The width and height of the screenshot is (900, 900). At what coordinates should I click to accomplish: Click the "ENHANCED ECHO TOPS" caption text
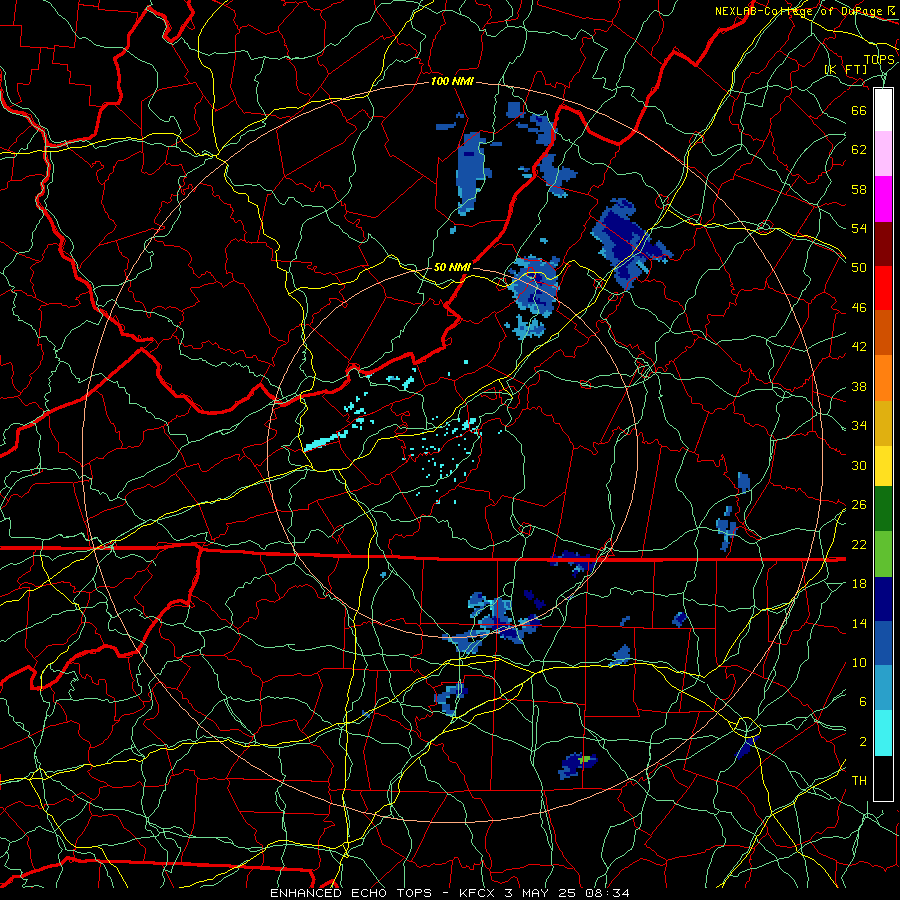click(351, 893)
